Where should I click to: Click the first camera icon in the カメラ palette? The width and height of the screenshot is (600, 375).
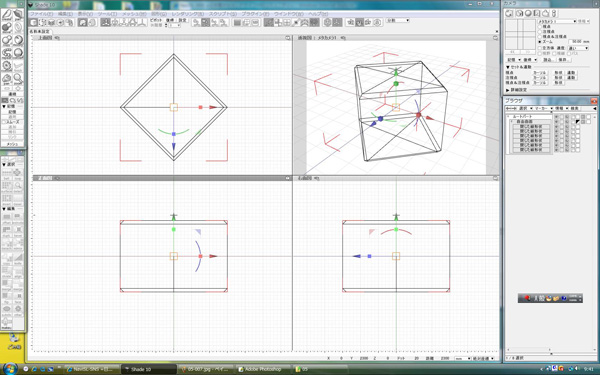509,13
